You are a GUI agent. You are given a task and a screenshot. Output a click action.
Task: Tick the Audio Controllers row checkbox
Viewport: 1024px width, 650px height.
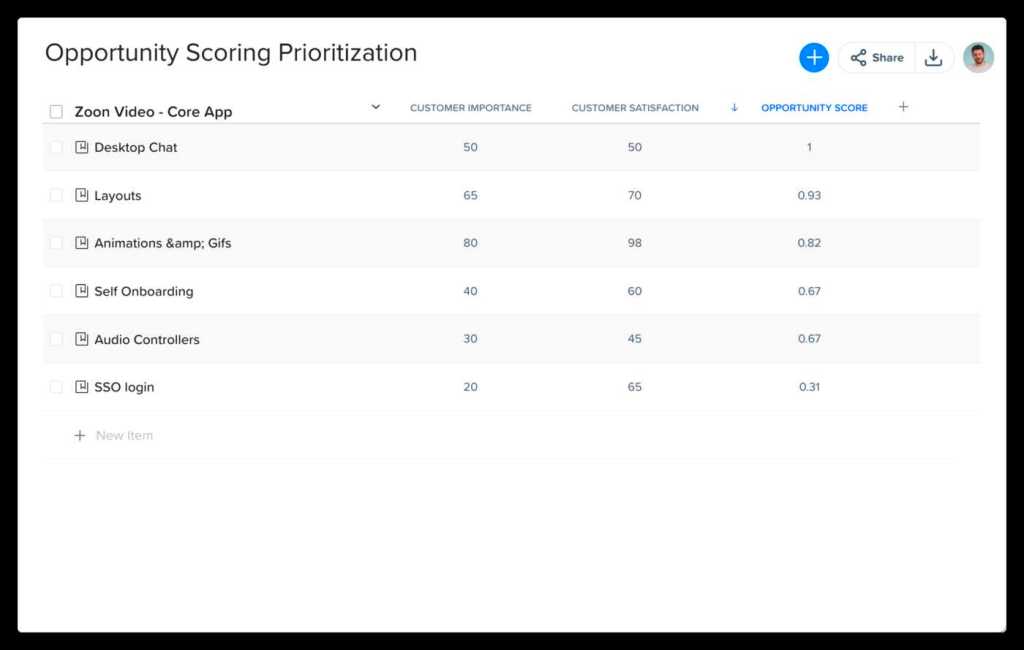coord(56,339)
